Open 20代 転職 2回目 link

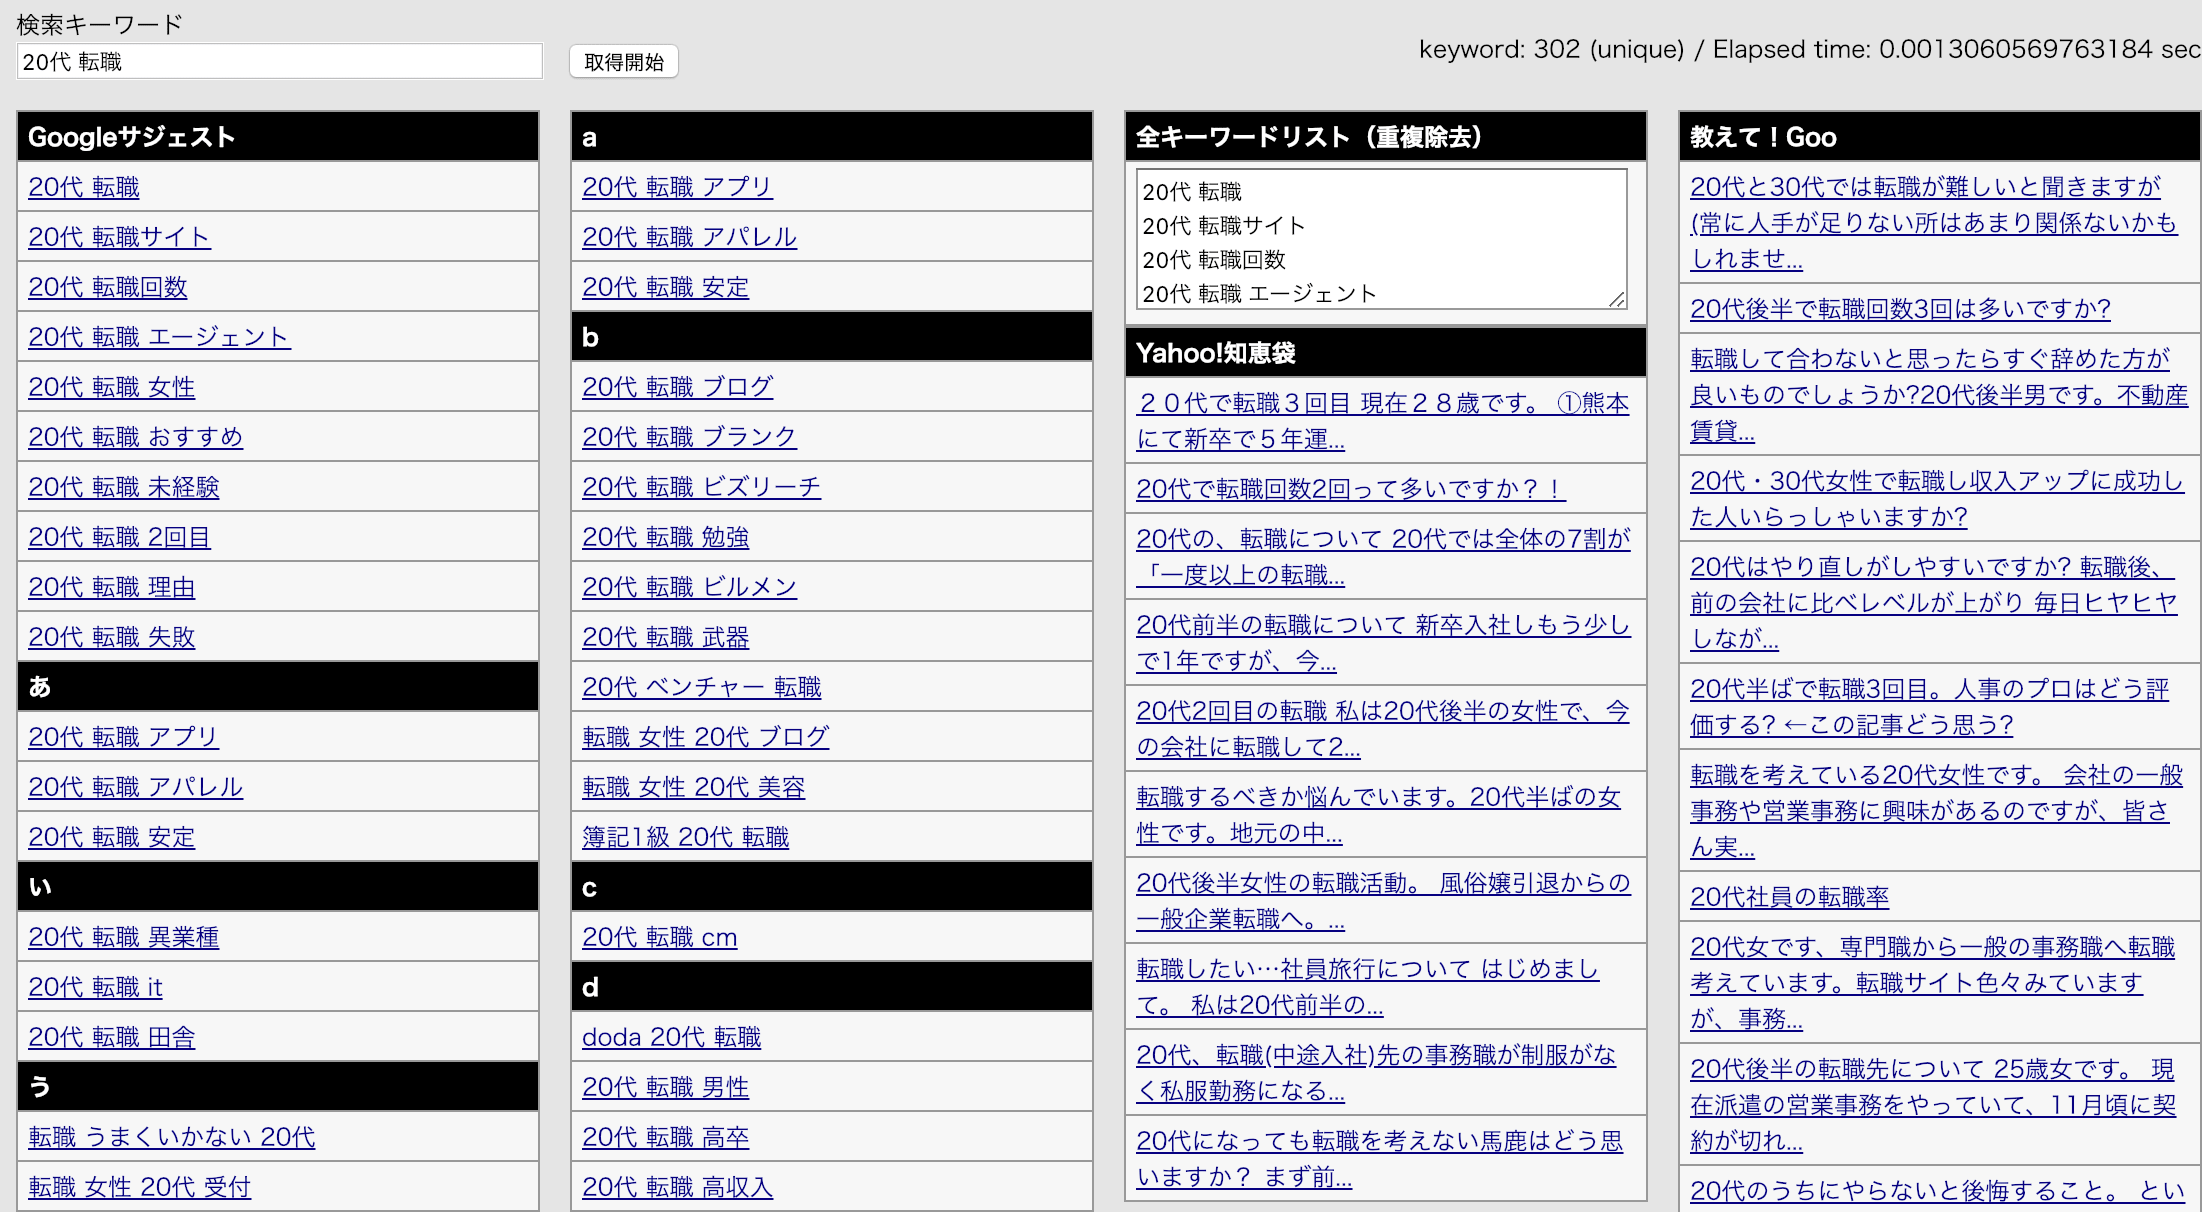tap(119, 537)
